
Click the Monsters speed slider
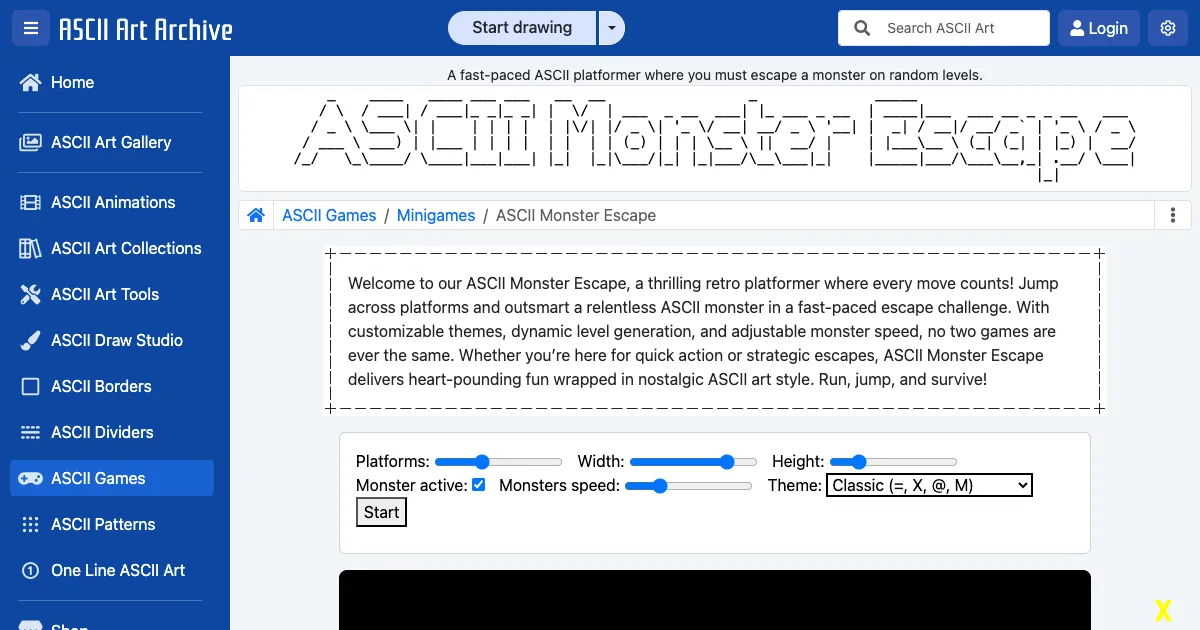pyautogui.click(x=688, y=486)
